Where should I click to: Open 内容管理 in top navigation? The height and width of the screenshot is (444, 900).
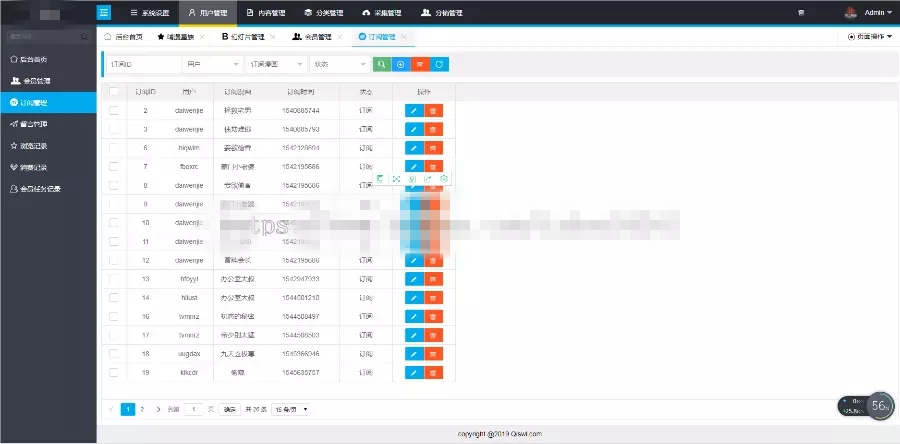coord(266,13)
